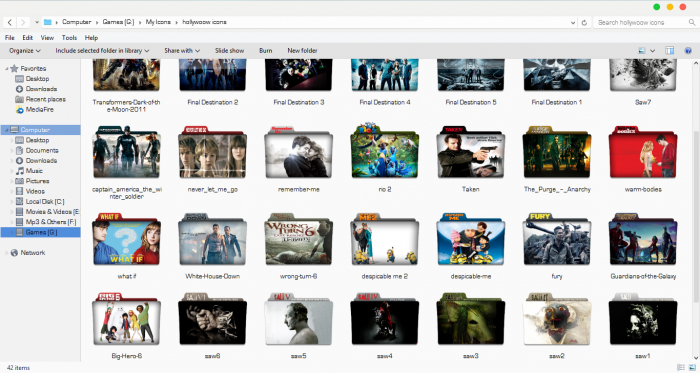Image resolution: width=700 pixels, height=373 pixels.
Task: Open the what if folder icon
Action: pyautogui.click(x=126, y=239)
